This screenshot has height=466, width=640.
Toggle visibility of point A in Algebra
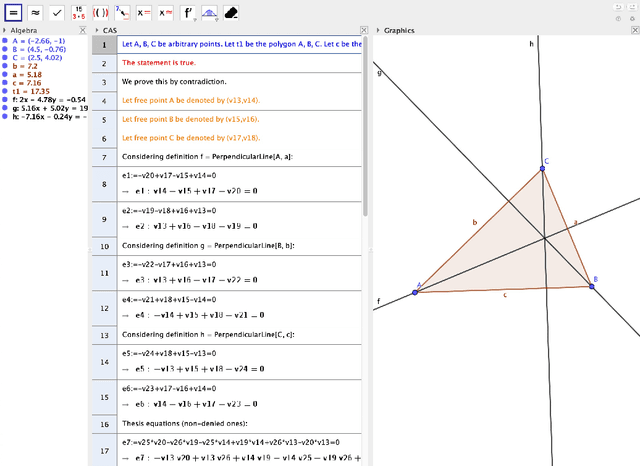(5, 41)
